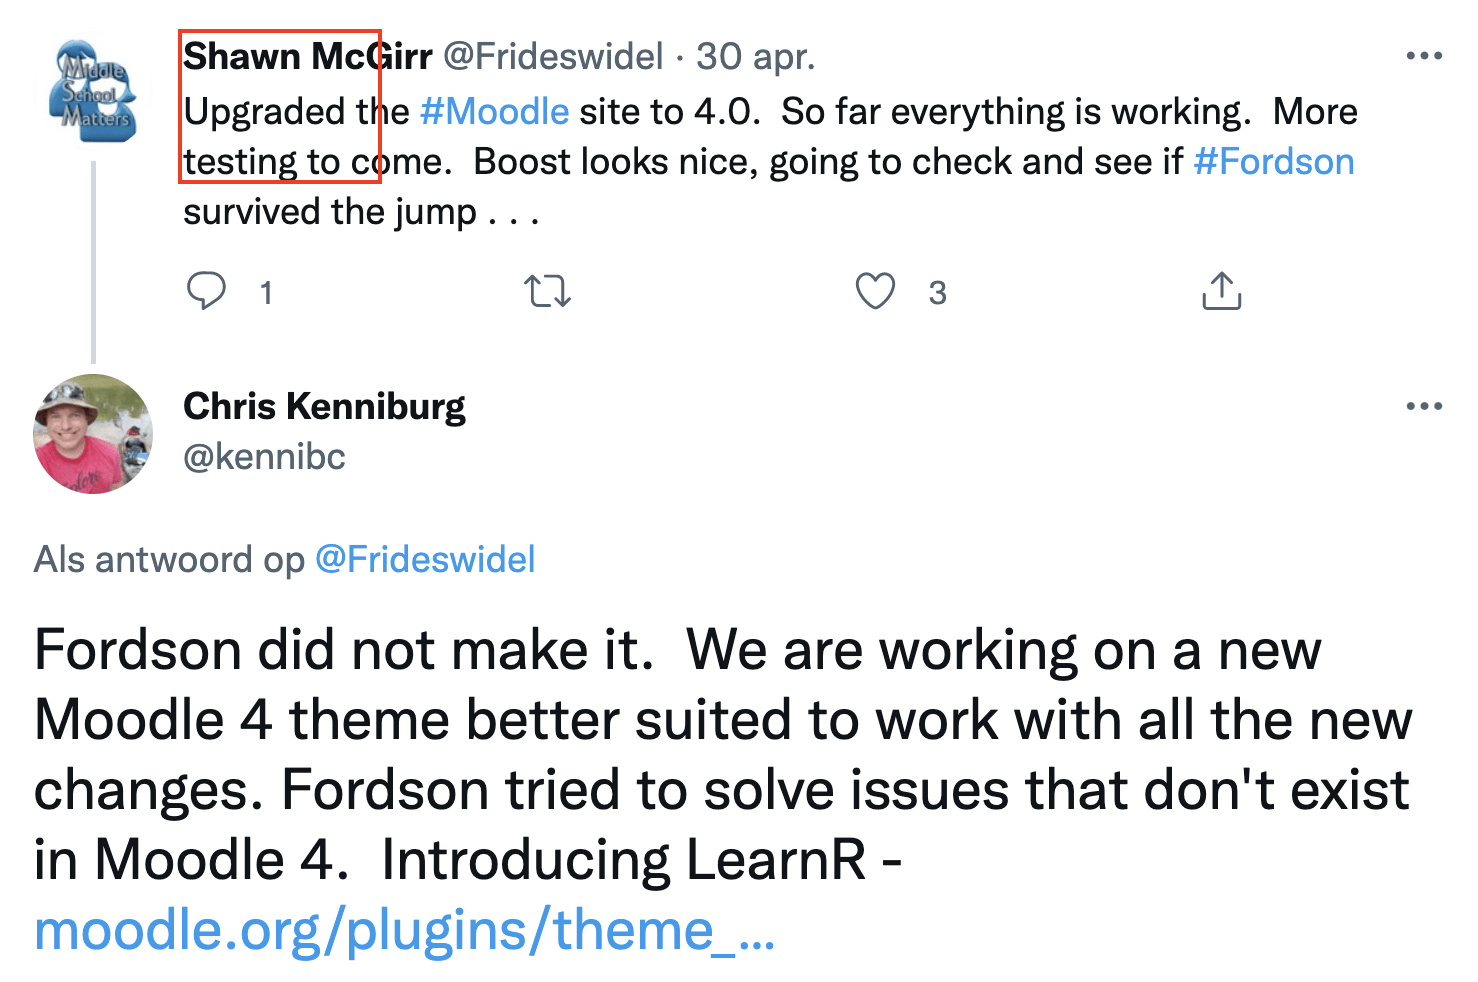Open the tweet text about Fordson surviving
This screenshot has height=982, width=1478.
click(770, 161)
